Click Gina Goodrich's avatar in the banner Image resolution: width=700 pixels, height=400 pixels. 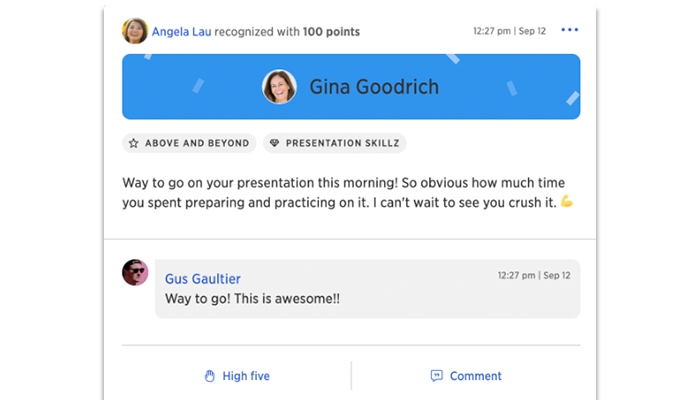(x=279, y=87)
